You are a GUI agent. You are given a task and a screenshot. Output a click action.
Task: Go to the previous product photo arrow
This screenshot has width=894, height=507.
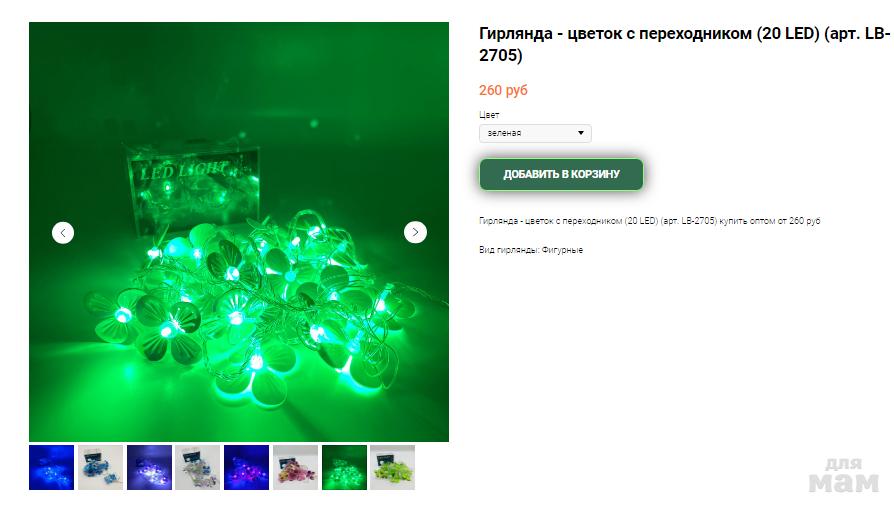(63, 233)
